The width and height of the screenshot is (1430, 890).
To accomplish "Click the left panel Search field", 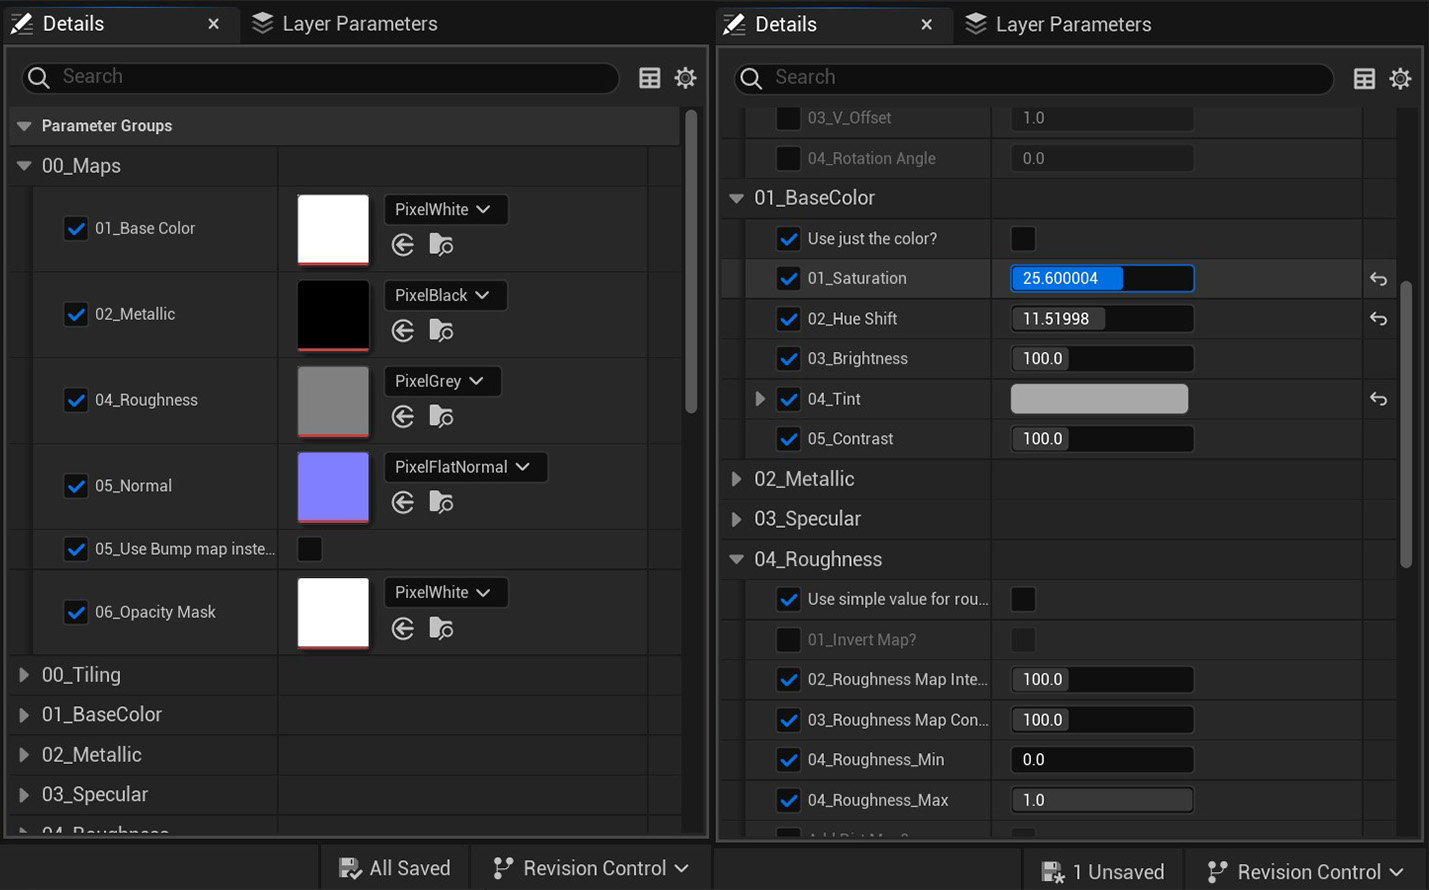I will pos(320,77).
